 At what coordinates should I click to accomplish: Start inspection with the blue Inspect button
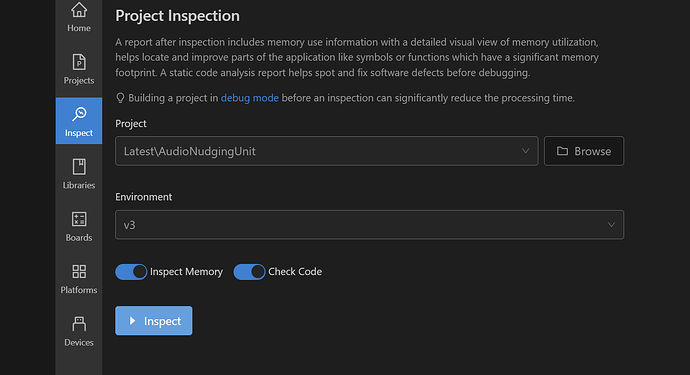154,321
